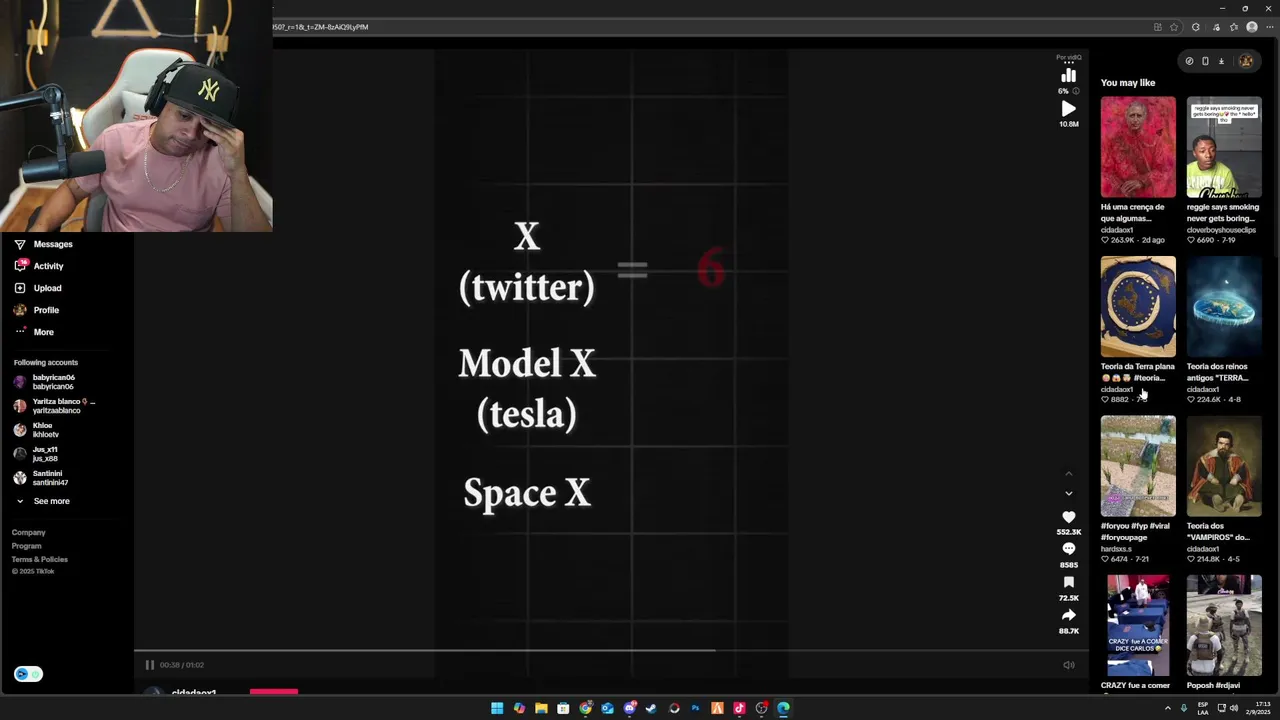
Task: Open the vidIQ three-dot menu
Action: (x=1068, y=63)
